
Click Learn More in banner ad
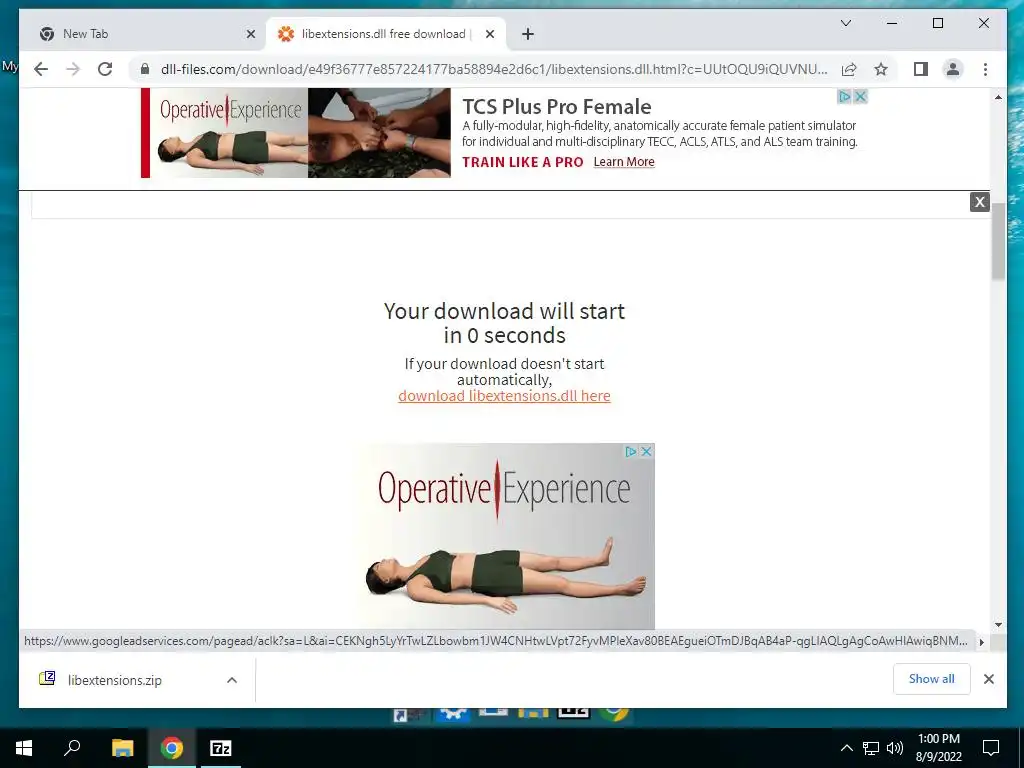(624, 162)
